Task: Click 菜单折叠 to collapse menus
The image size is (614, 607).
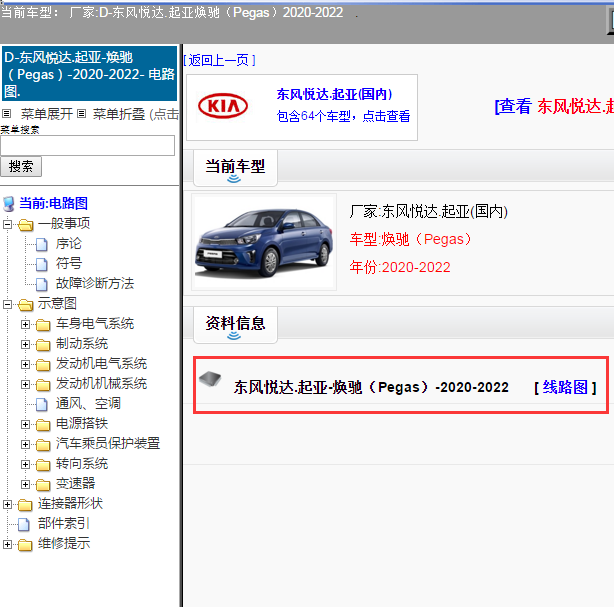Action: [119, 114]
